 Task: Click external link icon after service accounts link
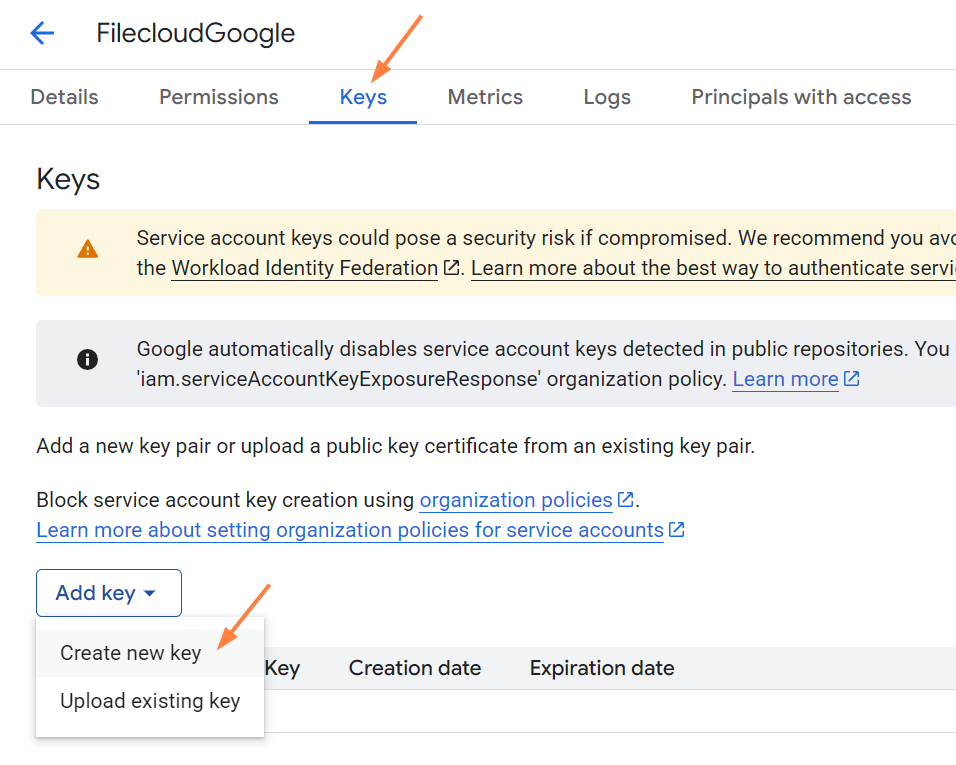[677, 530]
